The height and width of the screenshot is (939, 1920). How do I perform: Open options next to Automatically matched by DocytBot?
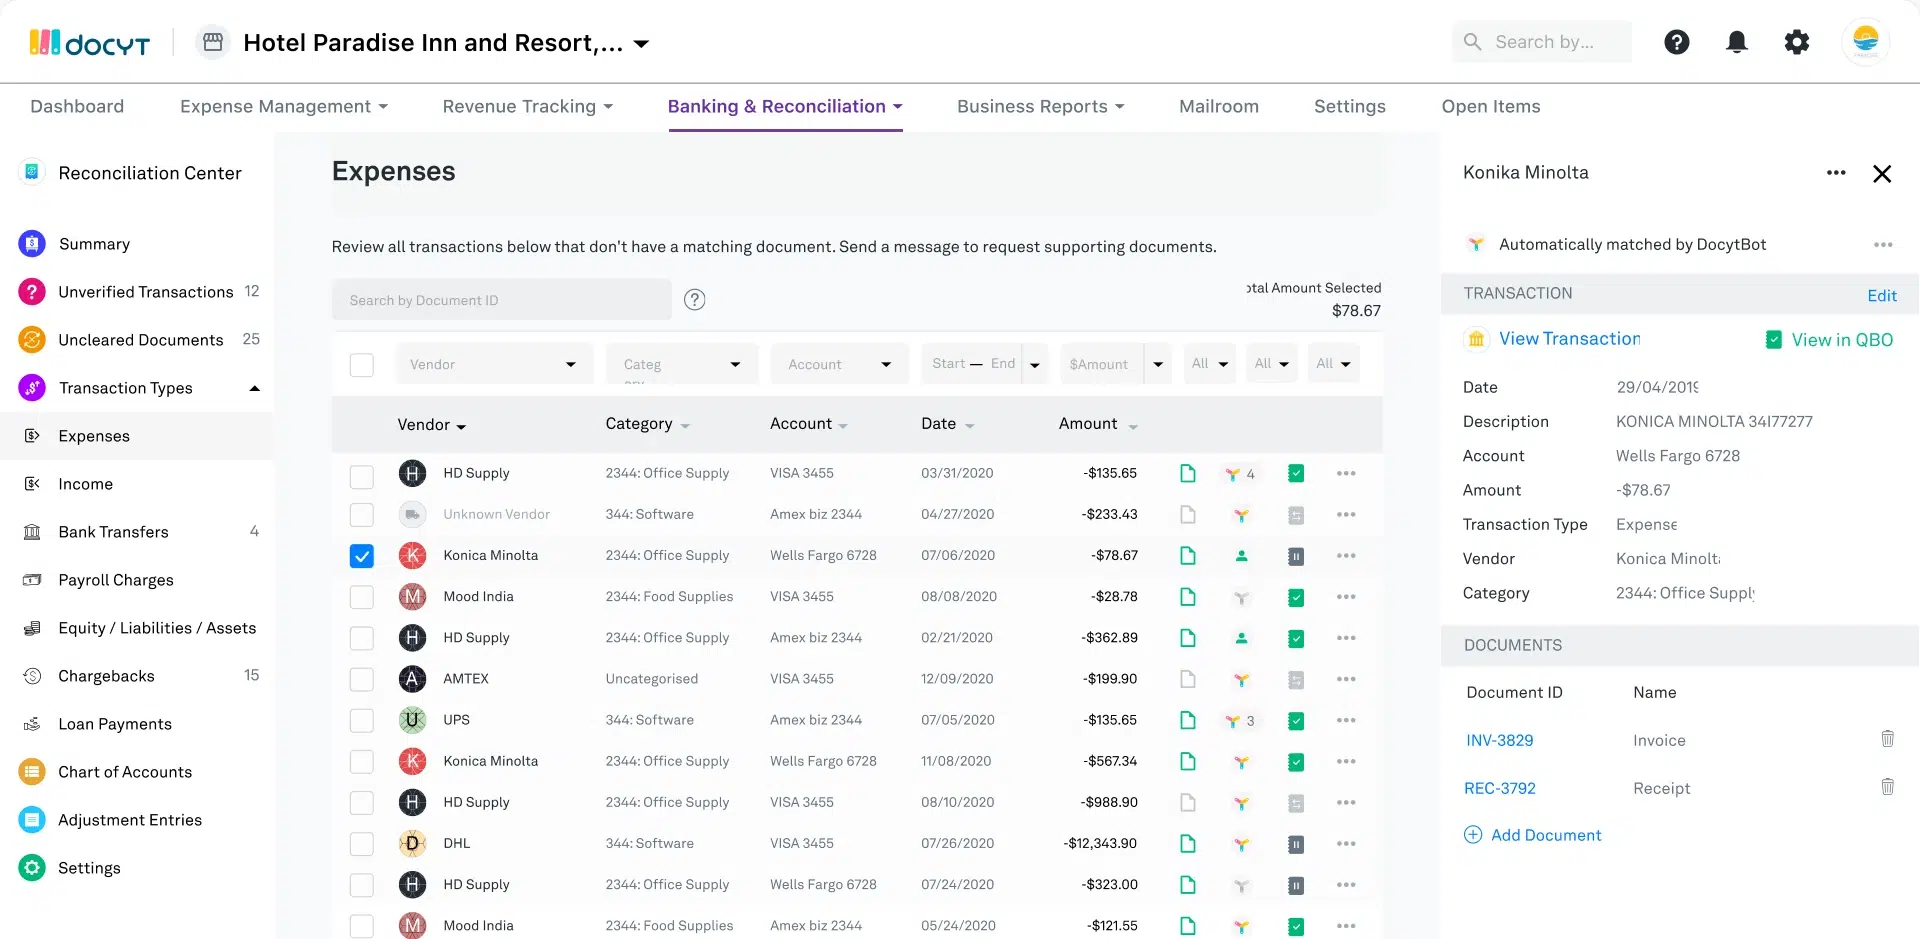pyautogui.click(x=1883, y=245)
